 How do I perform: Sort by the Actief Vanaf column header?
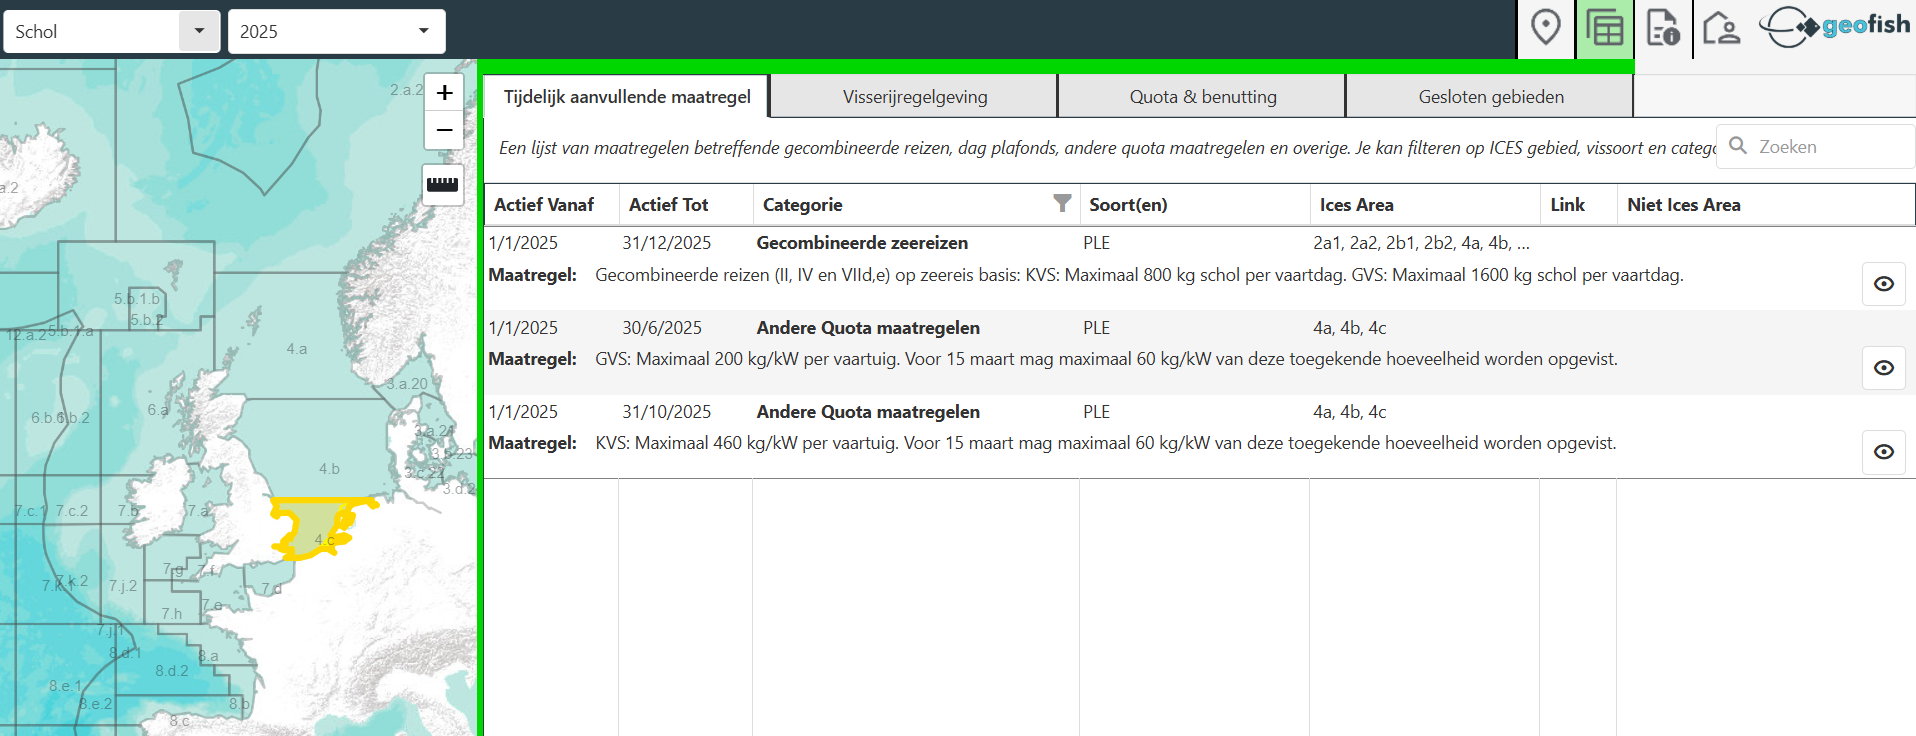point(544,205)
